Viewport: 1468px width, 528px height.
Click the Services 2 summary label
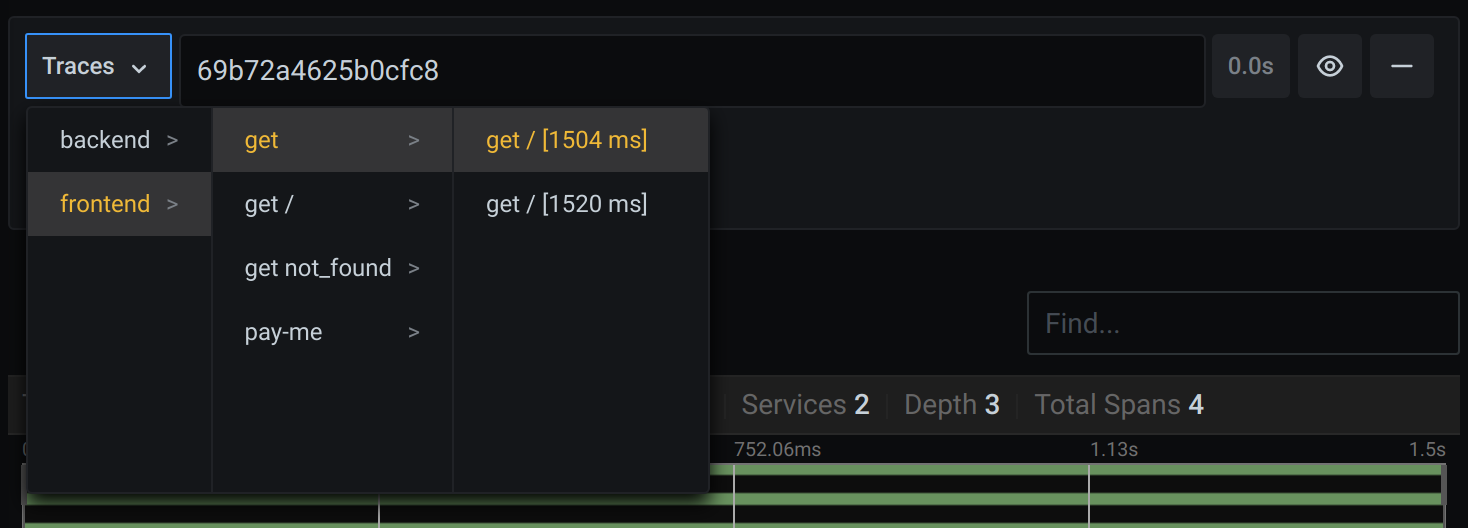805,405
